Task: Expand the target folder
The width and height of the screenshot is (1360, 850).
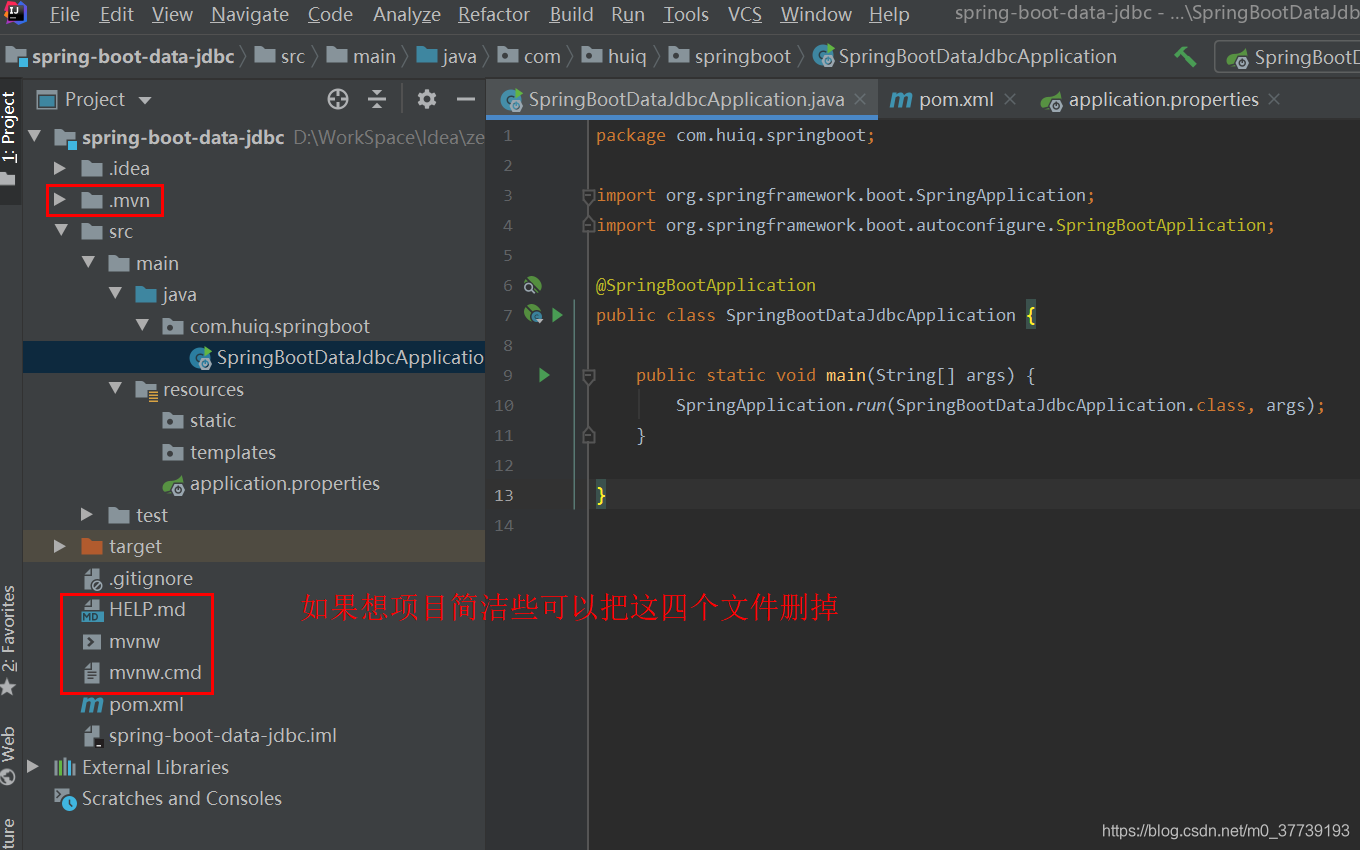Action: (60, 546)
